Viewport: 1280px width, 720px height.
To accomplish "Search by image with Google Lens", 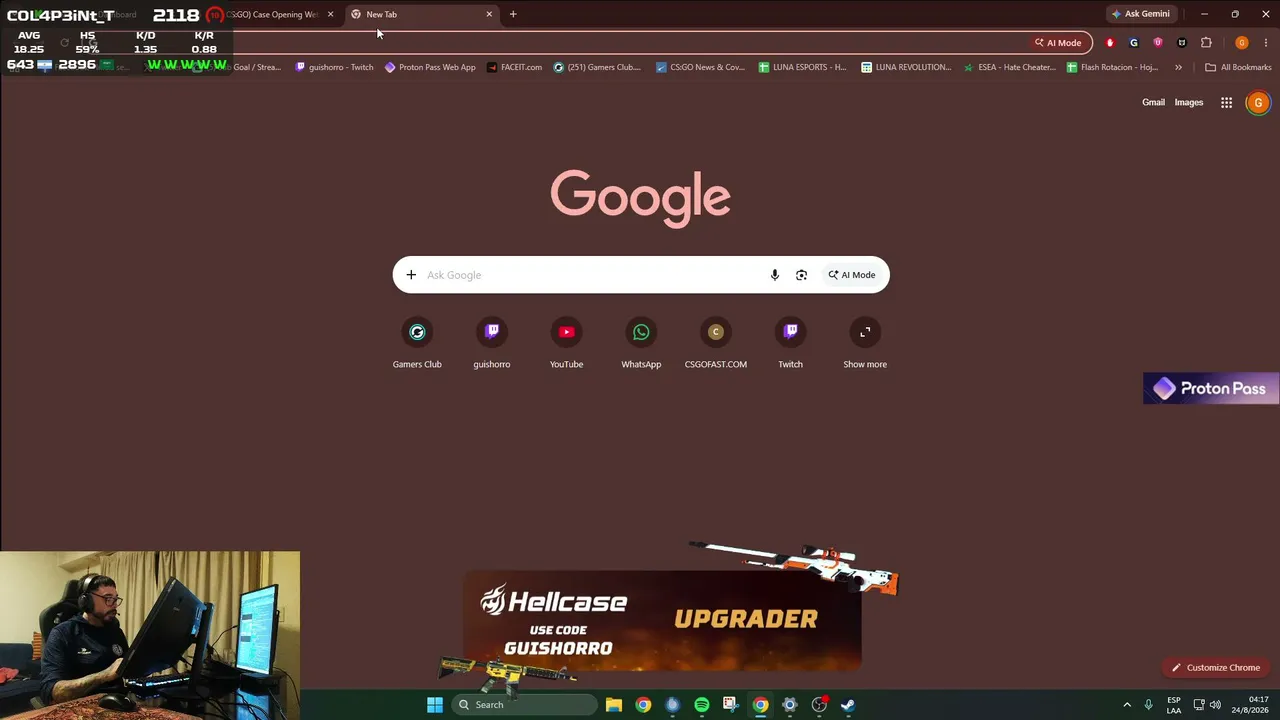I will pyautogui.click(x=801, y=275).
